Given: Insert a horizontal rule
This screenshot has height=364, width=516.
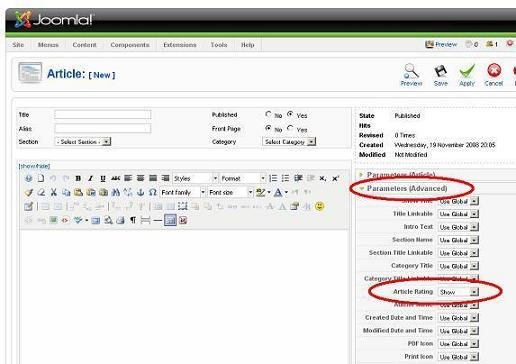Looking at the screenshot, I should (x=158, y=220).
